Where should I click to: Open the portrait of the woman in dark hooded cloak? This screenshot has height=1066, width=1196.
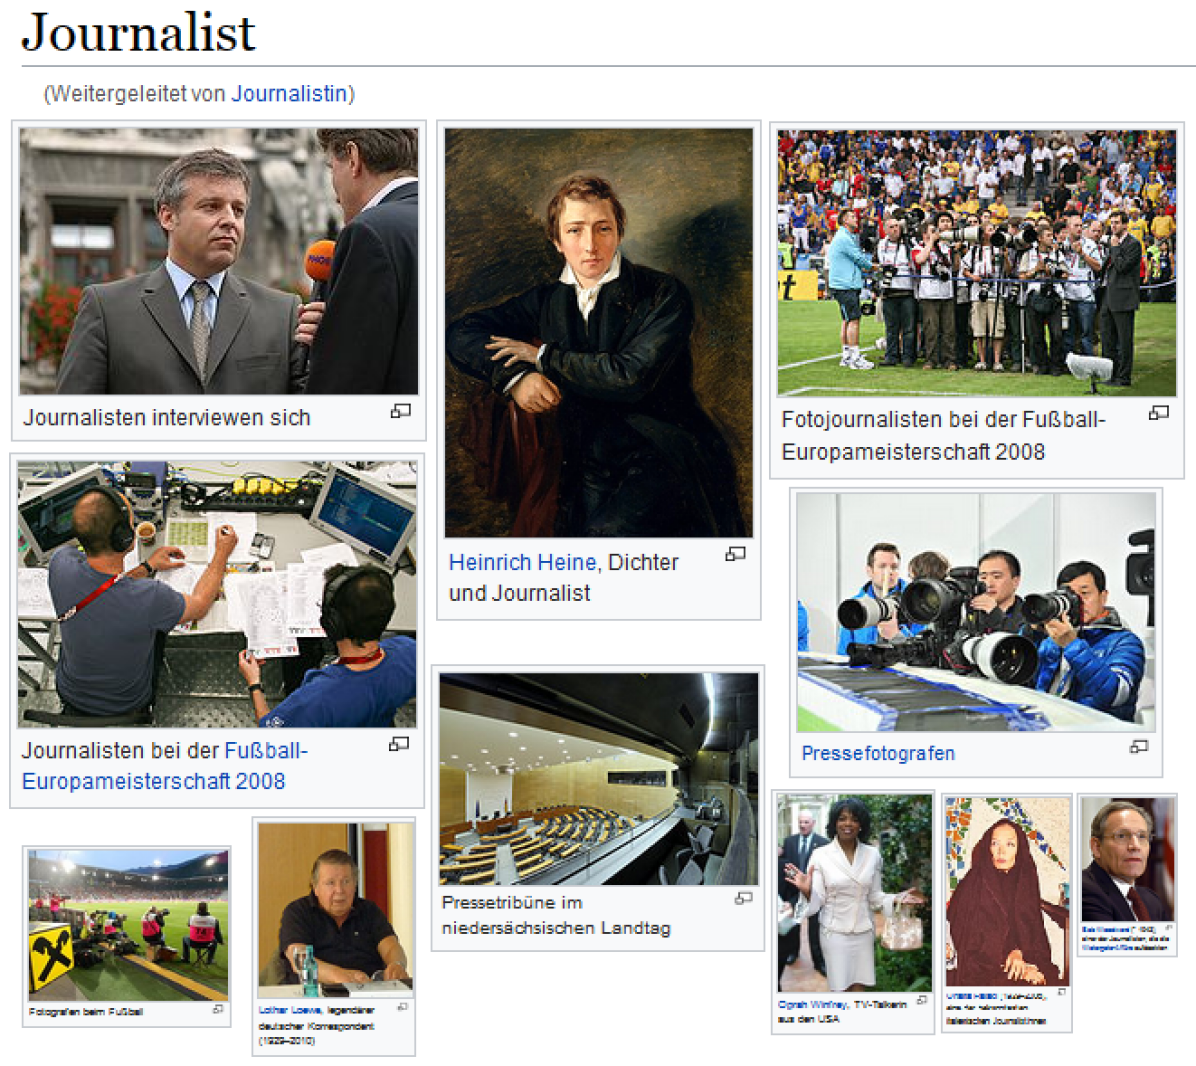pos(1008,891)
